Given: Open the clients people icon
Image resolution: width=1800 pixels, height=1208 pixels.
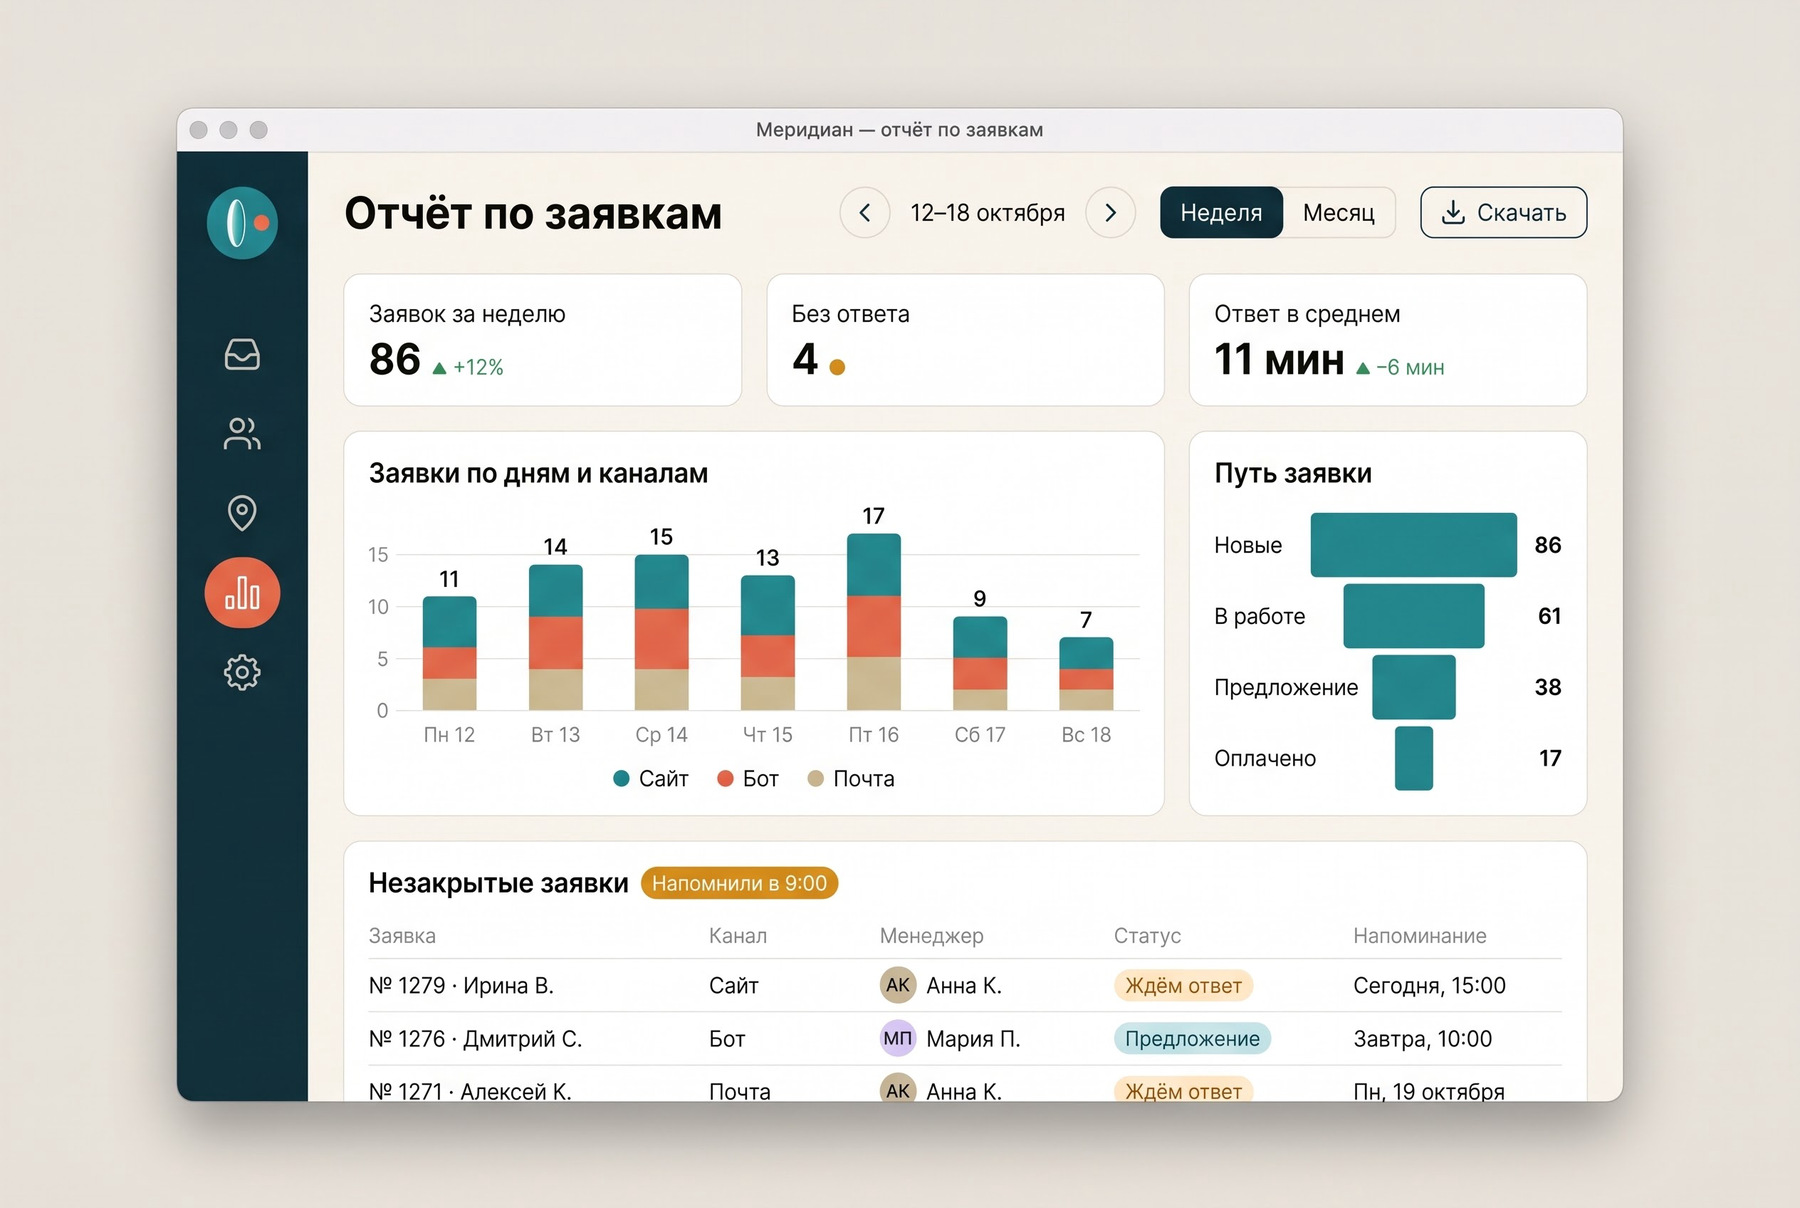Looking at the screenshot, I should point(242,433).
